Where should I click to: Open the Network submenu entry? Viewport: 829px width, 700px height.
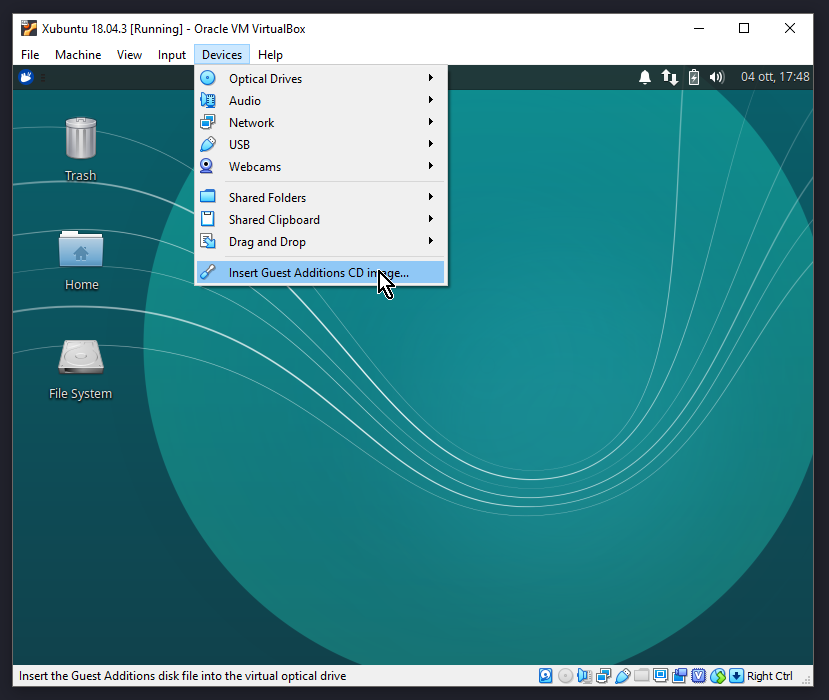(x=321, y=123)
